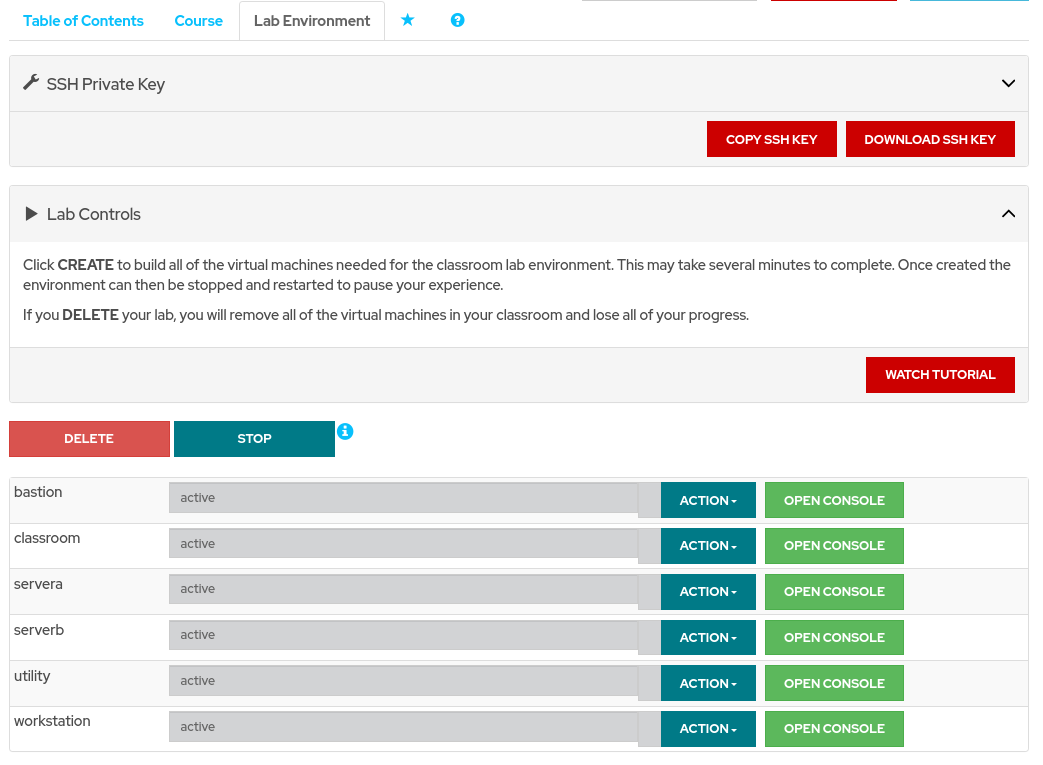1043x765 pixels.
Task: Switch to the Table of Contents tab
Action: pos(83,21)
